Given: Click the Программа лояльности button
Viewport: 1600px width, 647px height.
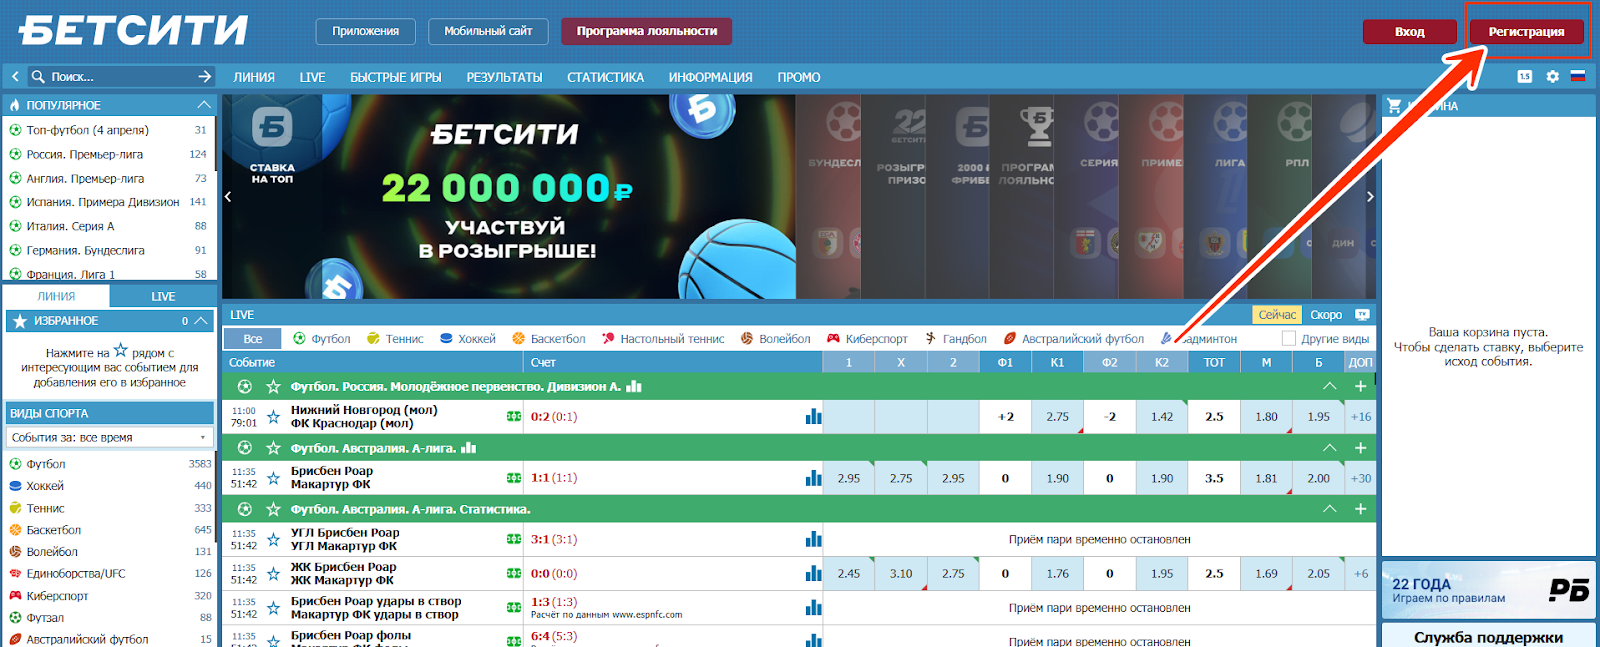Looking at the screenshot, I should pos(646,32).
